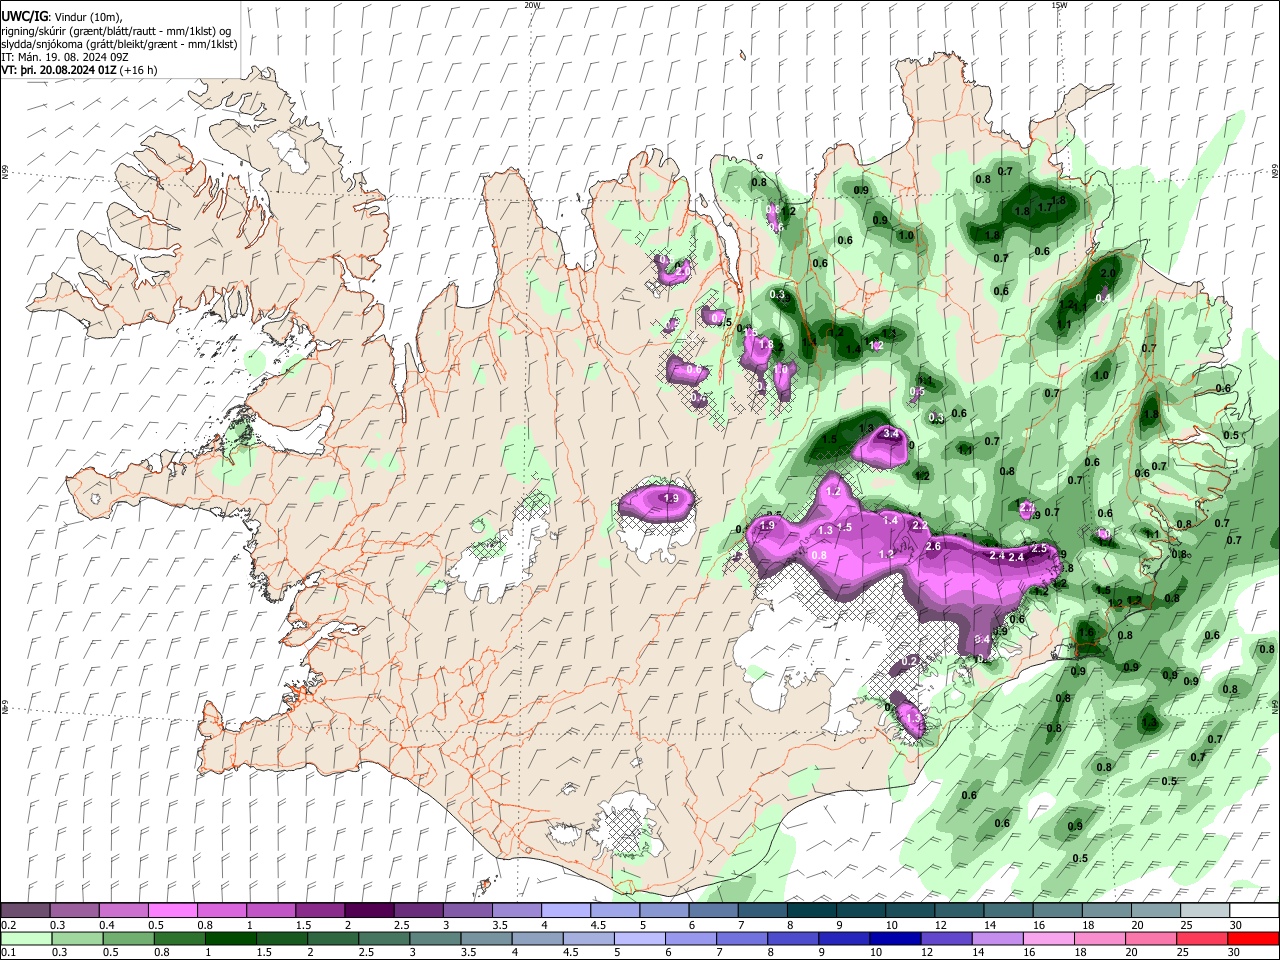
Task: Click the pale lavender swatch labeled 4
Action: (x=565, y=911)
